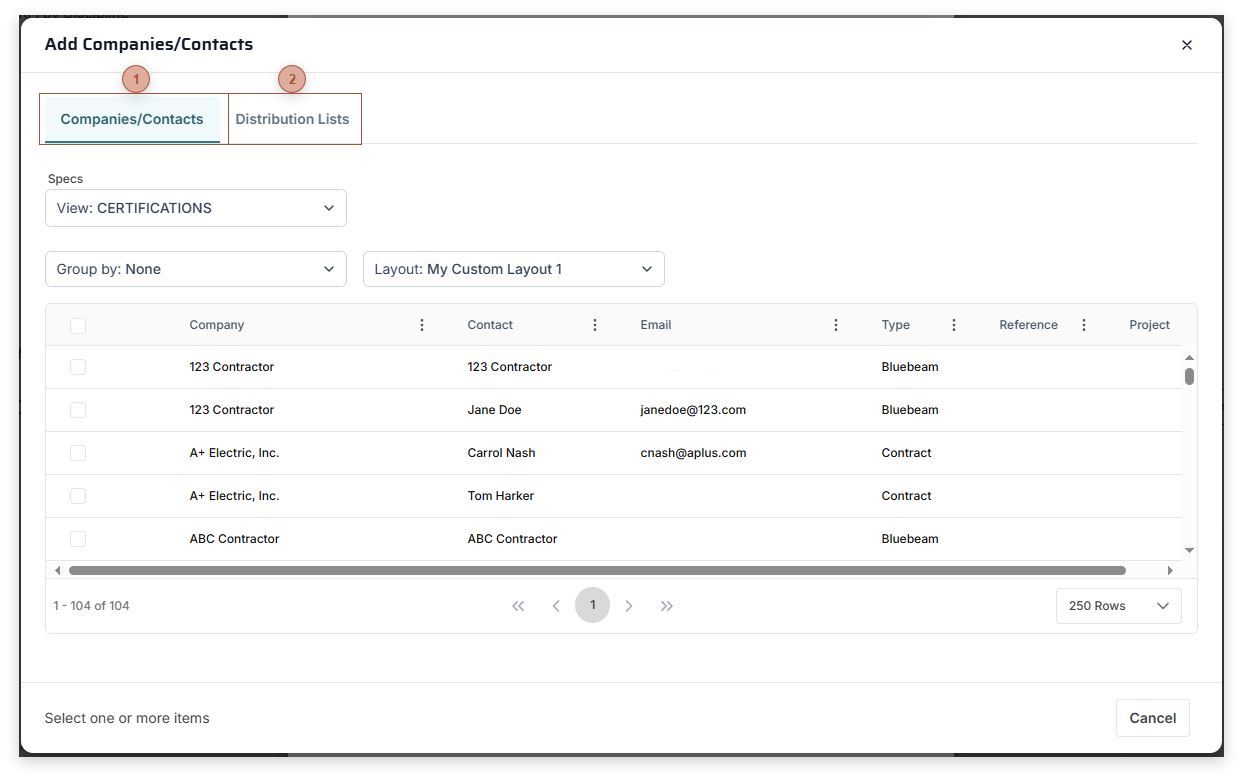Go to the next page with the right chevron
Screen dimensions: 1243x780
point(629,605)
